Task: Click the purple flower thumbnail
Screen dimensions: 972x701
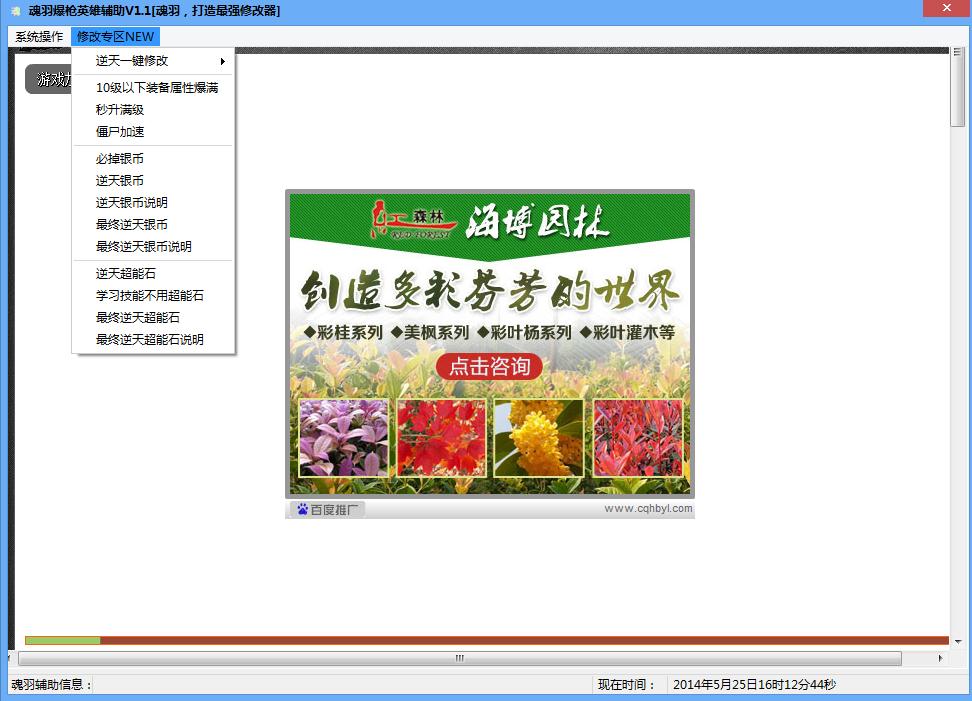Action: [343, 438]
